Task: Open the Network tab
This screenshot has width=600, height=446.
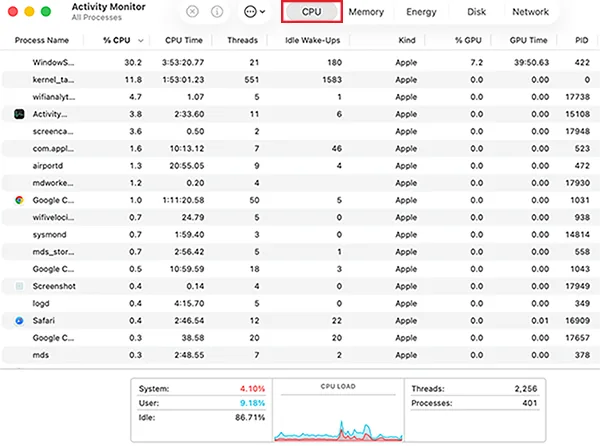Action: (x=530, y=12)
